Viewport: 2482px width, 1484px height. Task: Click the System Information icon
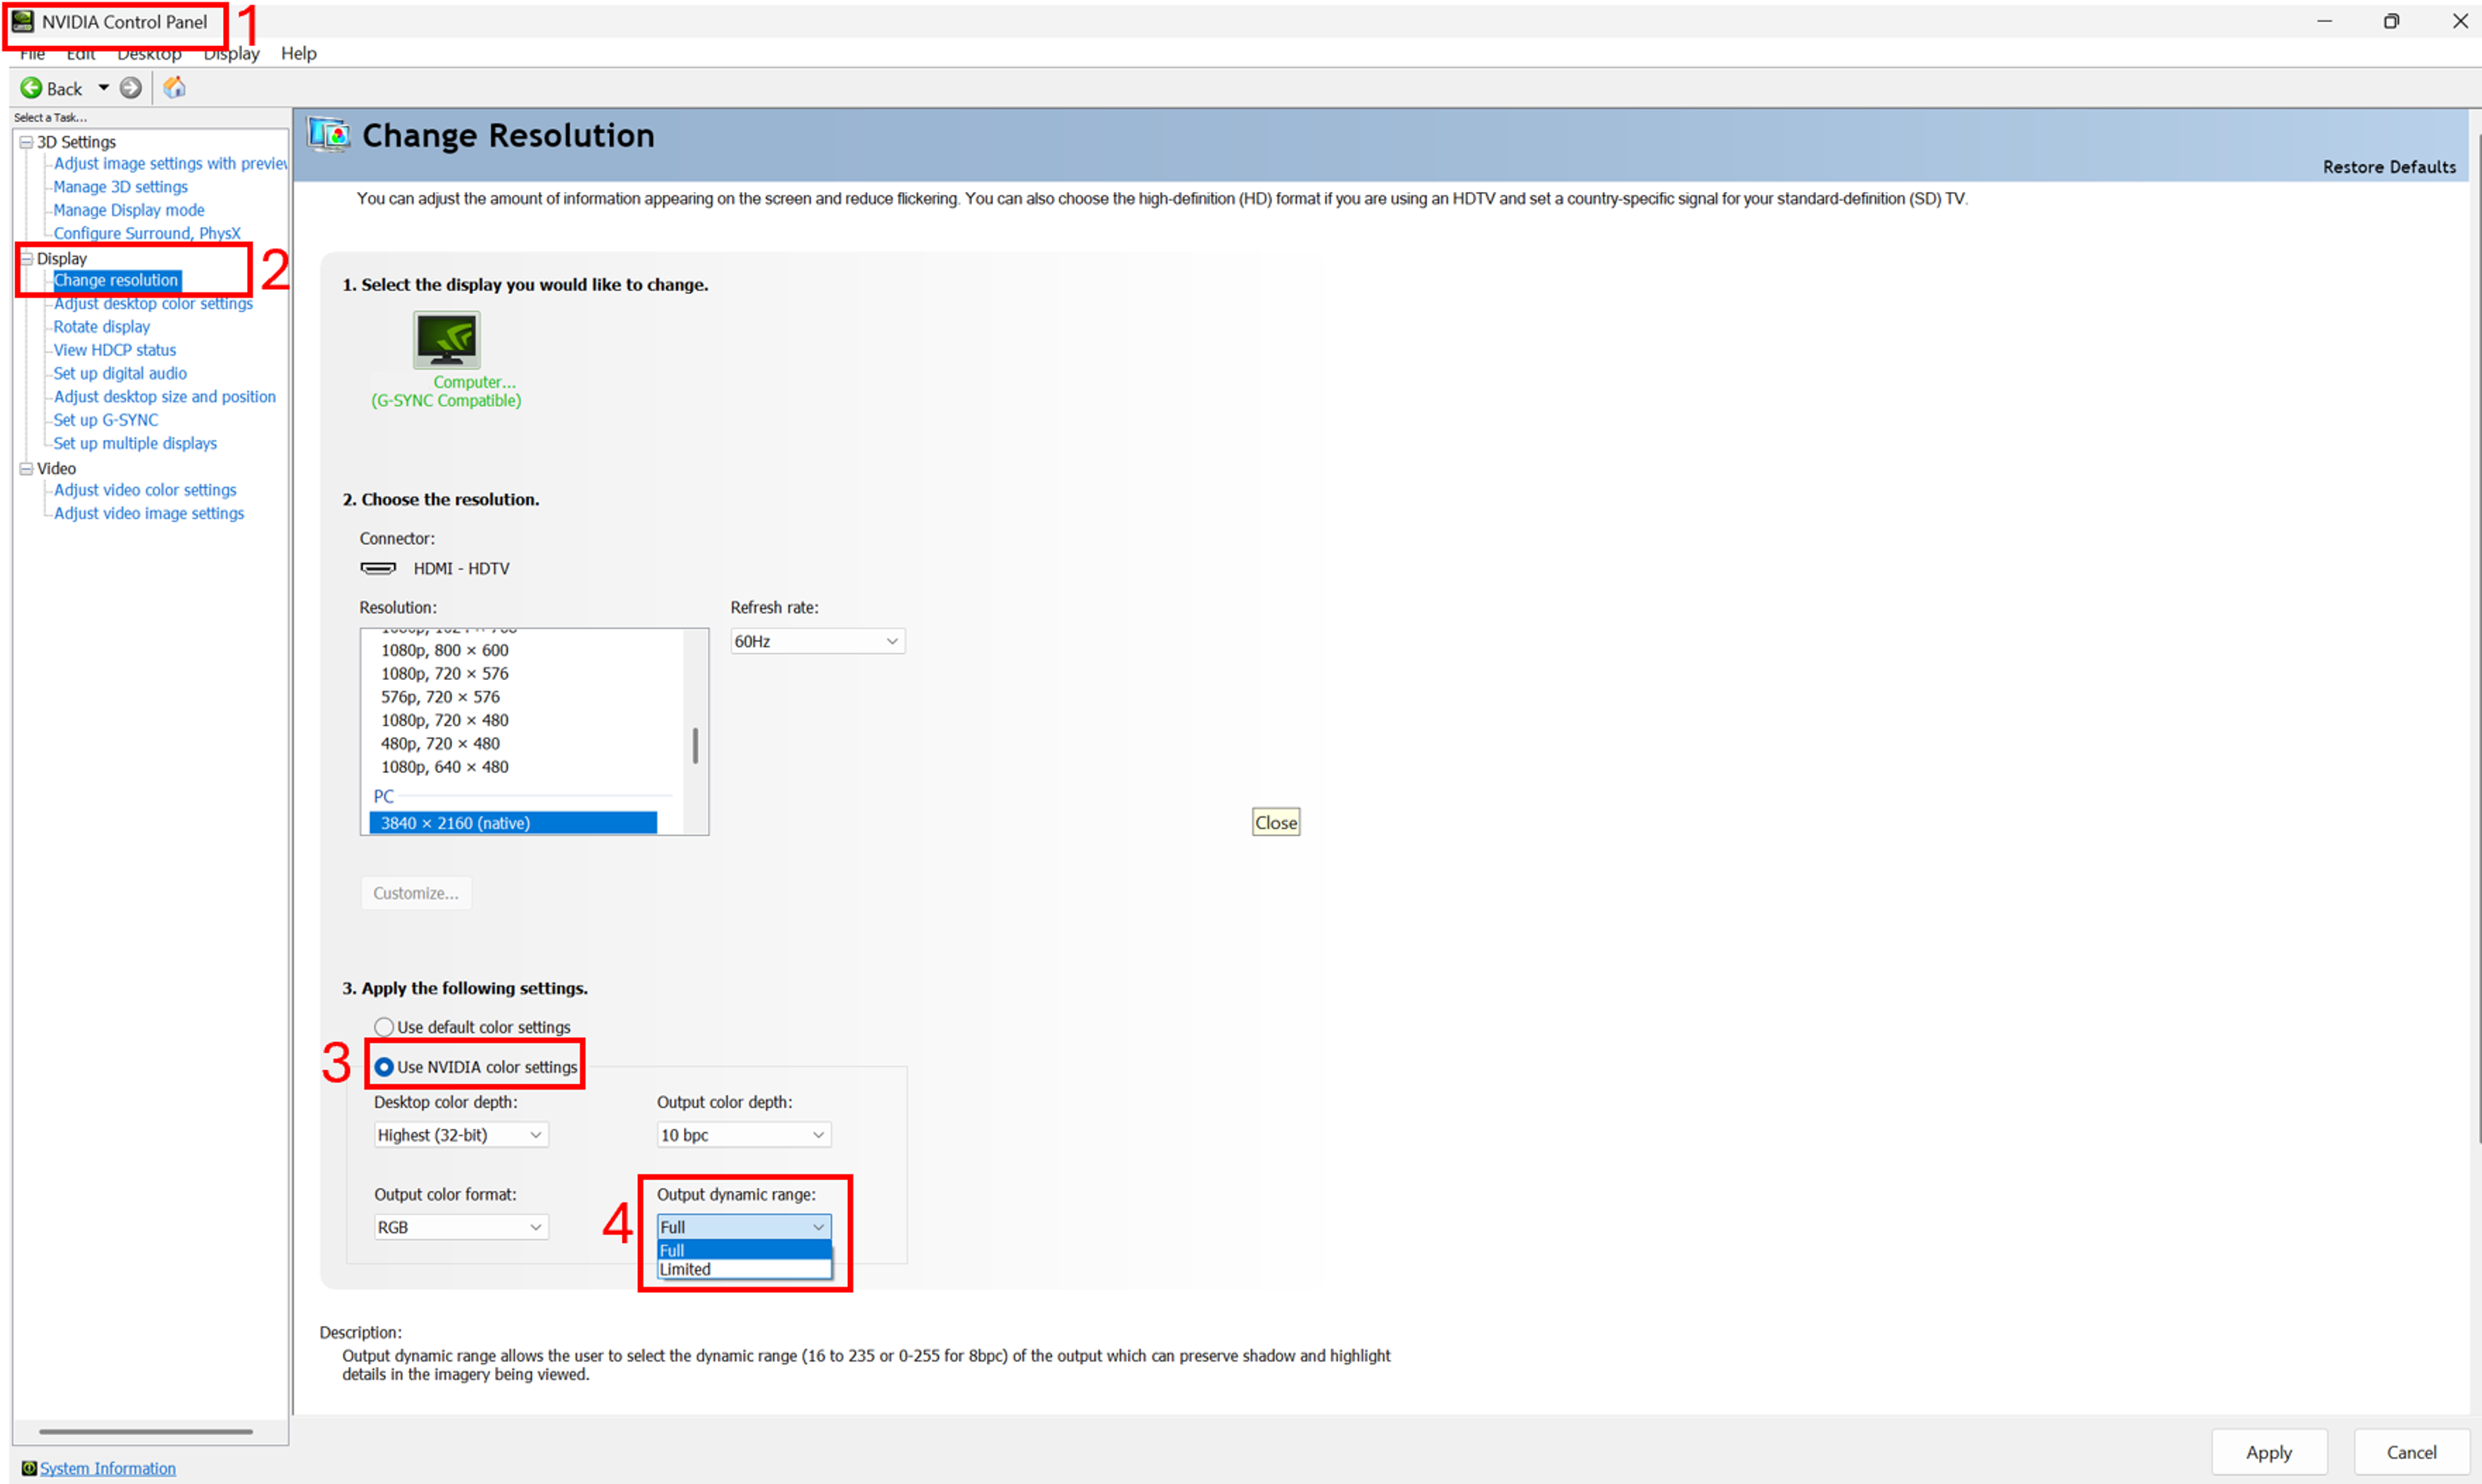pos(29,1468)
